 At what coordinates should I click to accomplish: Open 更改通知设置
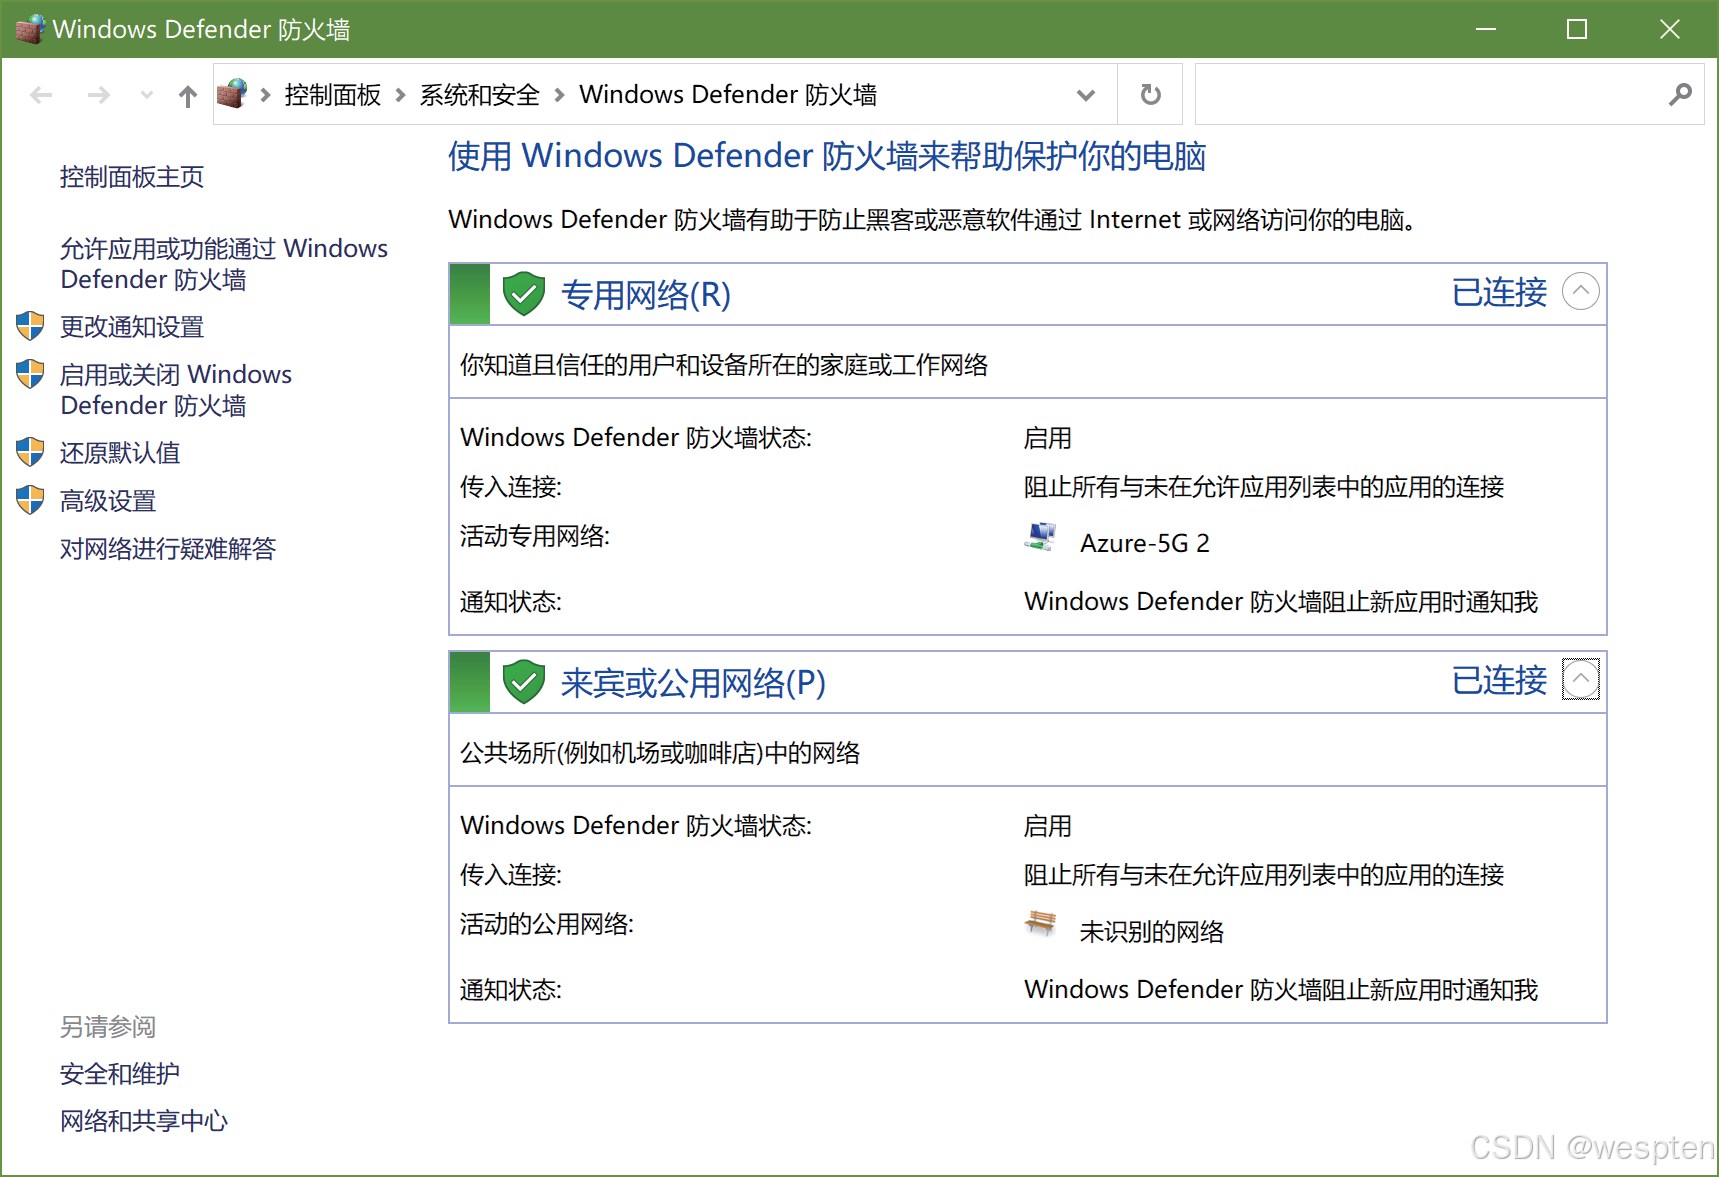pos(132,327)
